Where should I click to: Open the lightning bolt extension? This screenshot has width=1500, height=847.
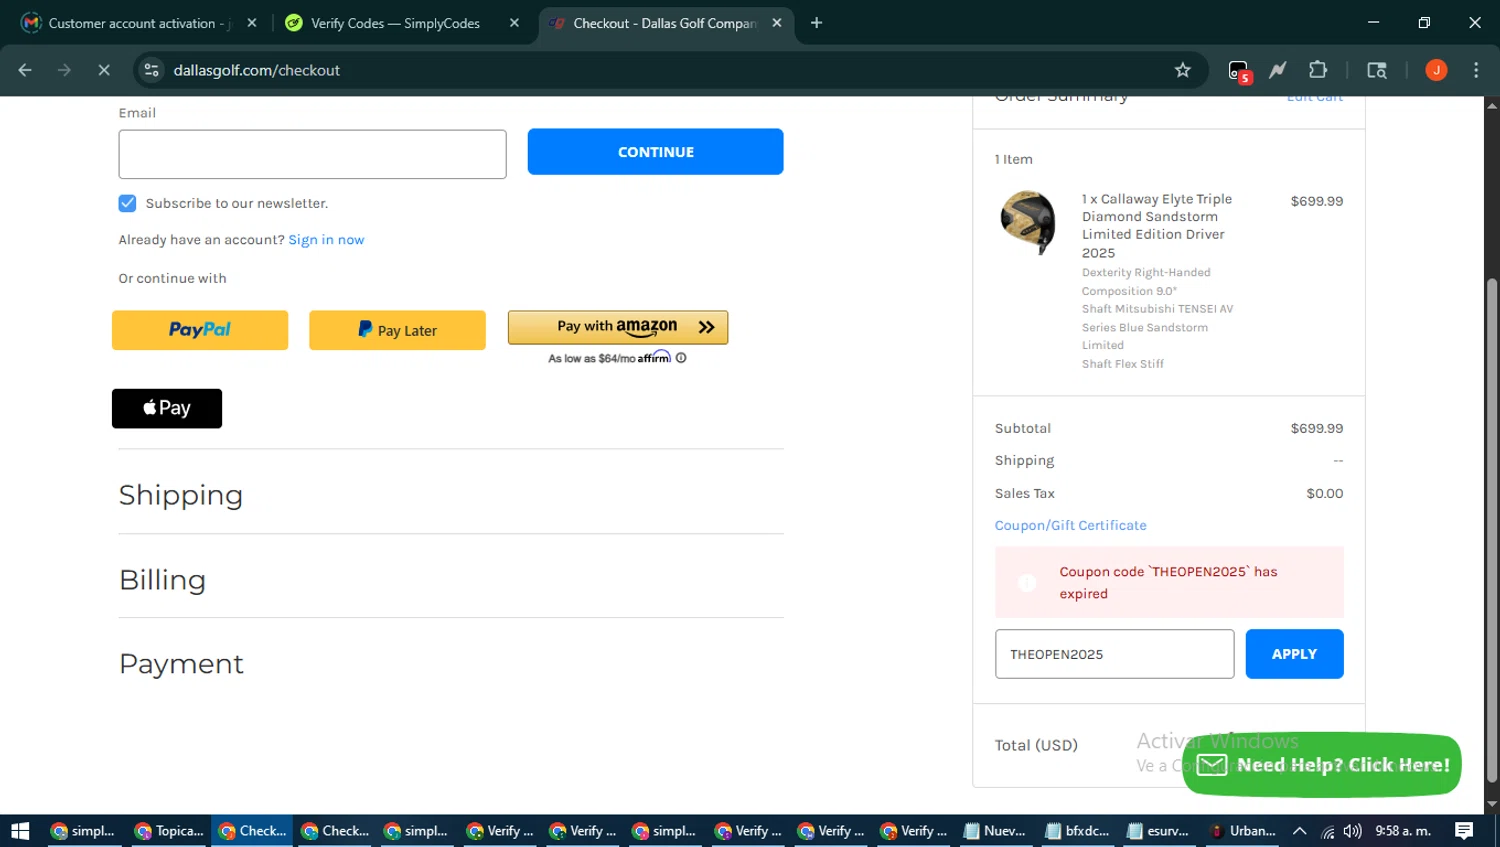pyautogui.click(x=1278, y=70)
